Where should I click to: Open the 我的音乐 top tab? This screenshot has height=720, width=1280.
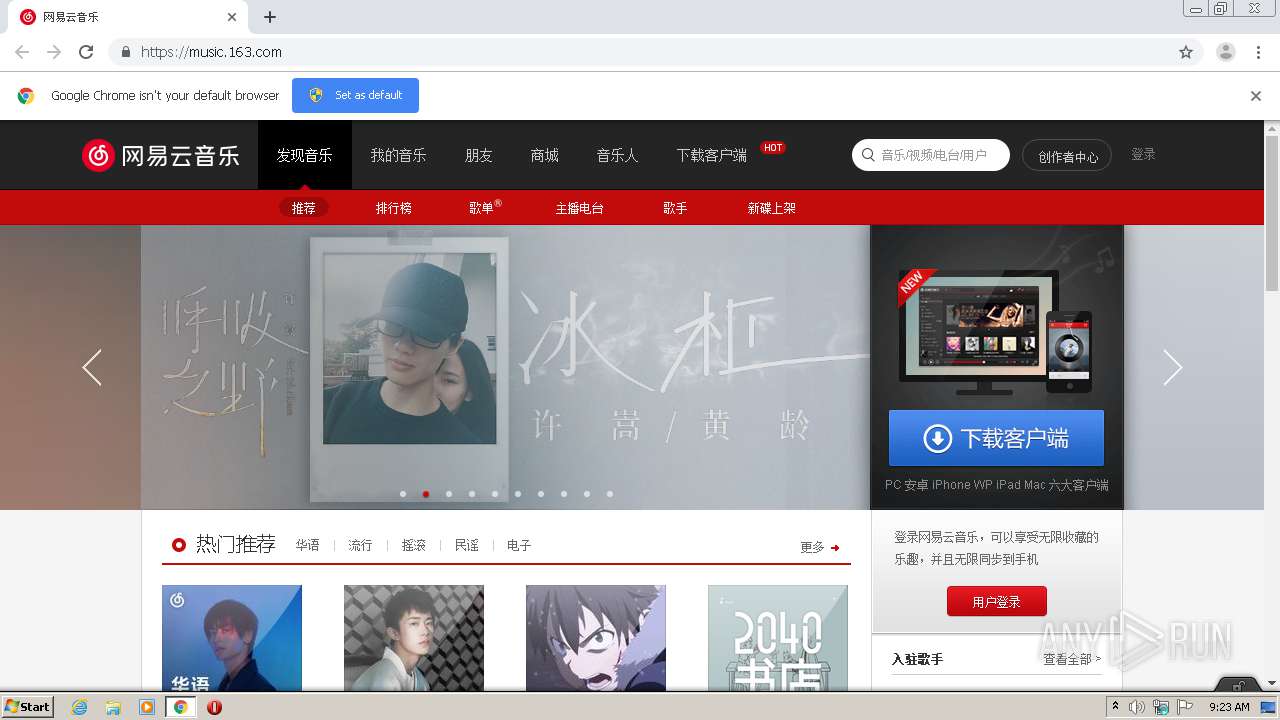point(398,155)
